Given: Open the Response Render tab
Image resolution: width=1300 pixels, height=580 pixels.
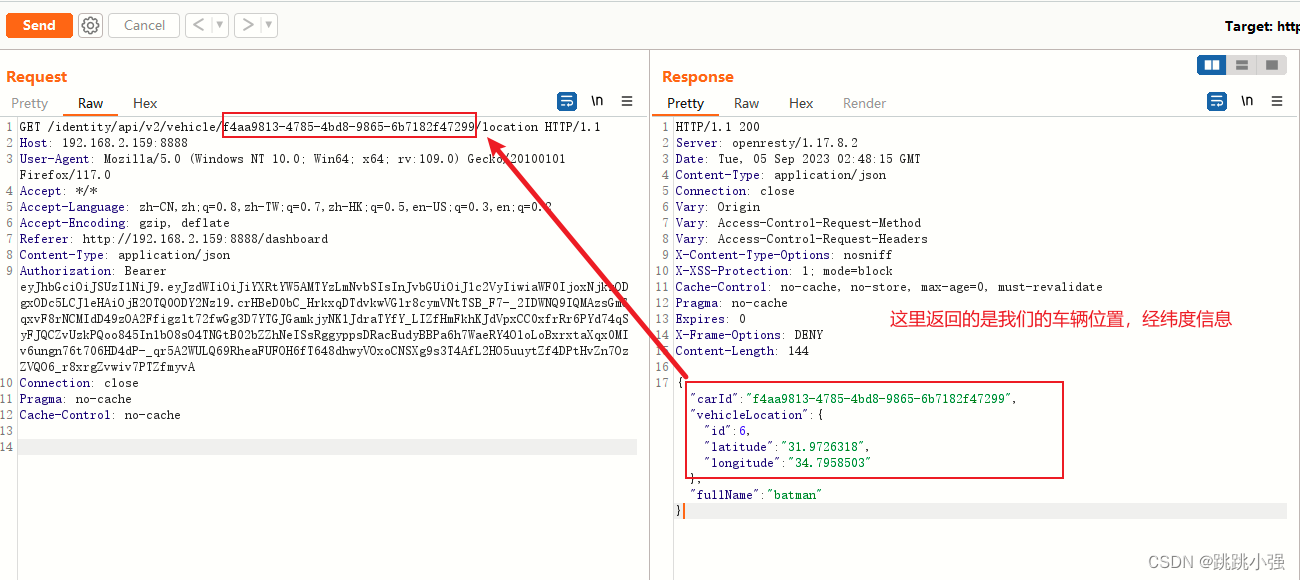Looking at the screenshot, I should point(864,103).
